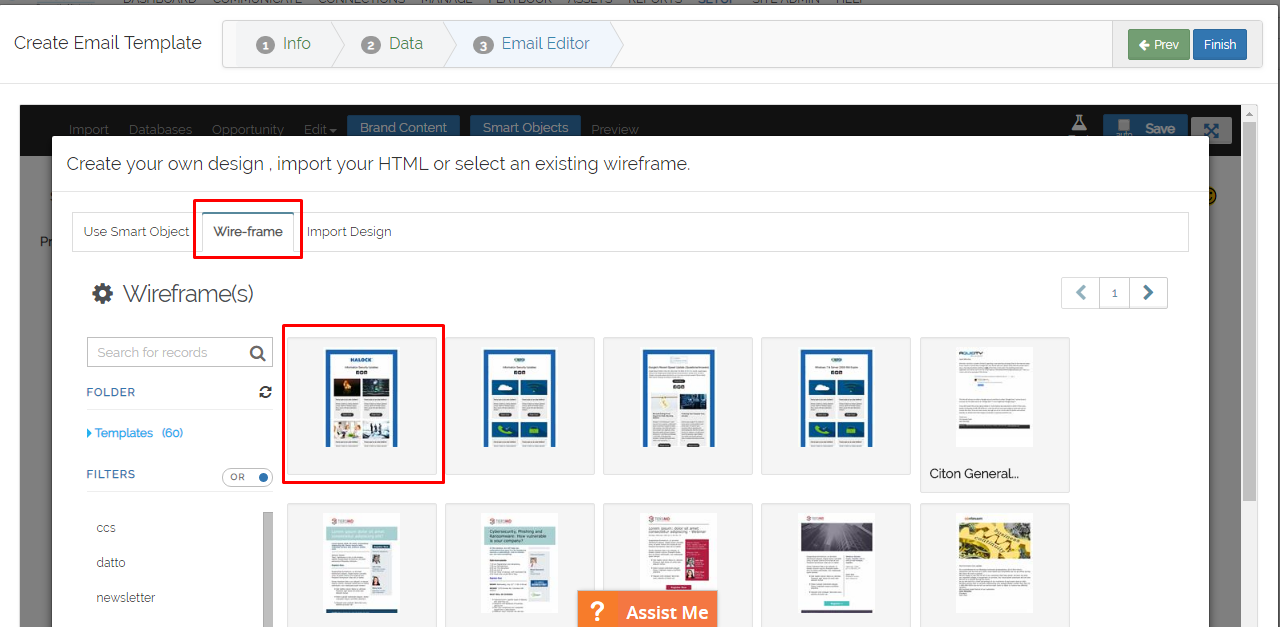Choose the teal header TeamHD wireframe
The height and width of the screenshot is (627, 1280).
point(362,565)
